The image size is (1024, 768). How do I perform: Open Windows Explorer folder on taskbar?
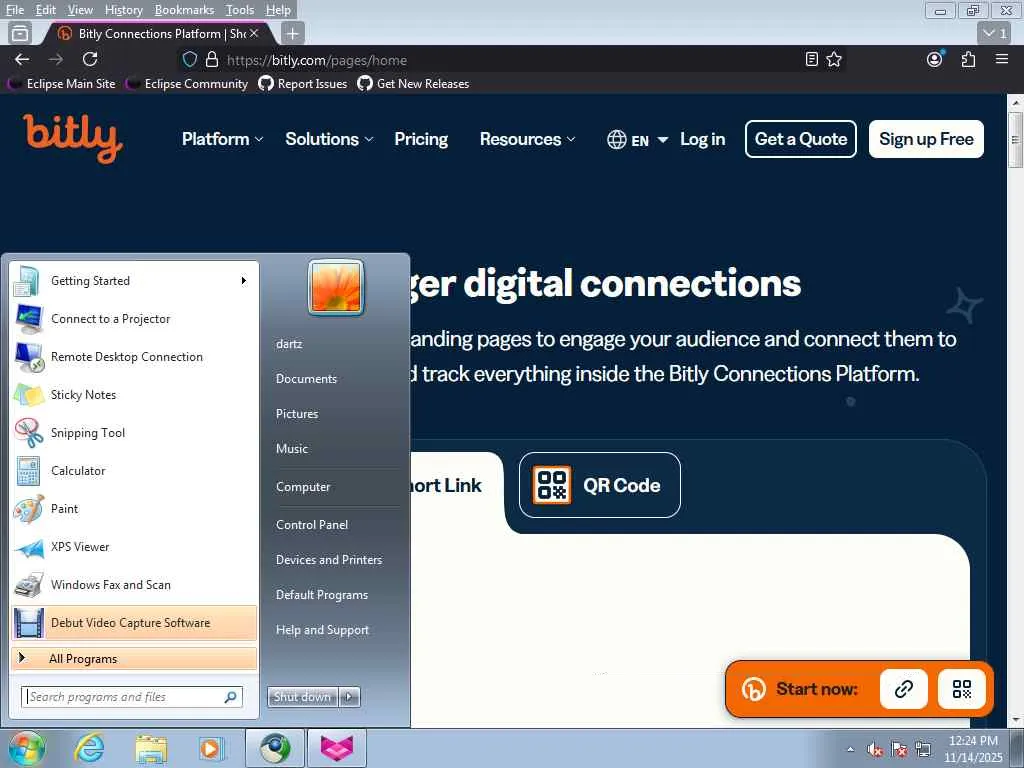coord(151,748)
